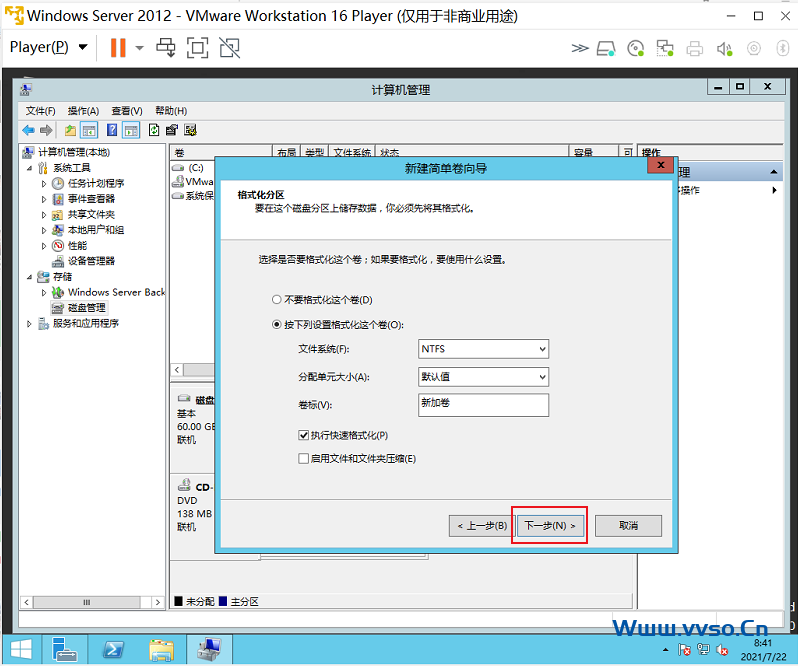Click the double-chevron expand devices icon
Image resolution: width=798 pixels, height=666 pixels.
click(580, 48)
